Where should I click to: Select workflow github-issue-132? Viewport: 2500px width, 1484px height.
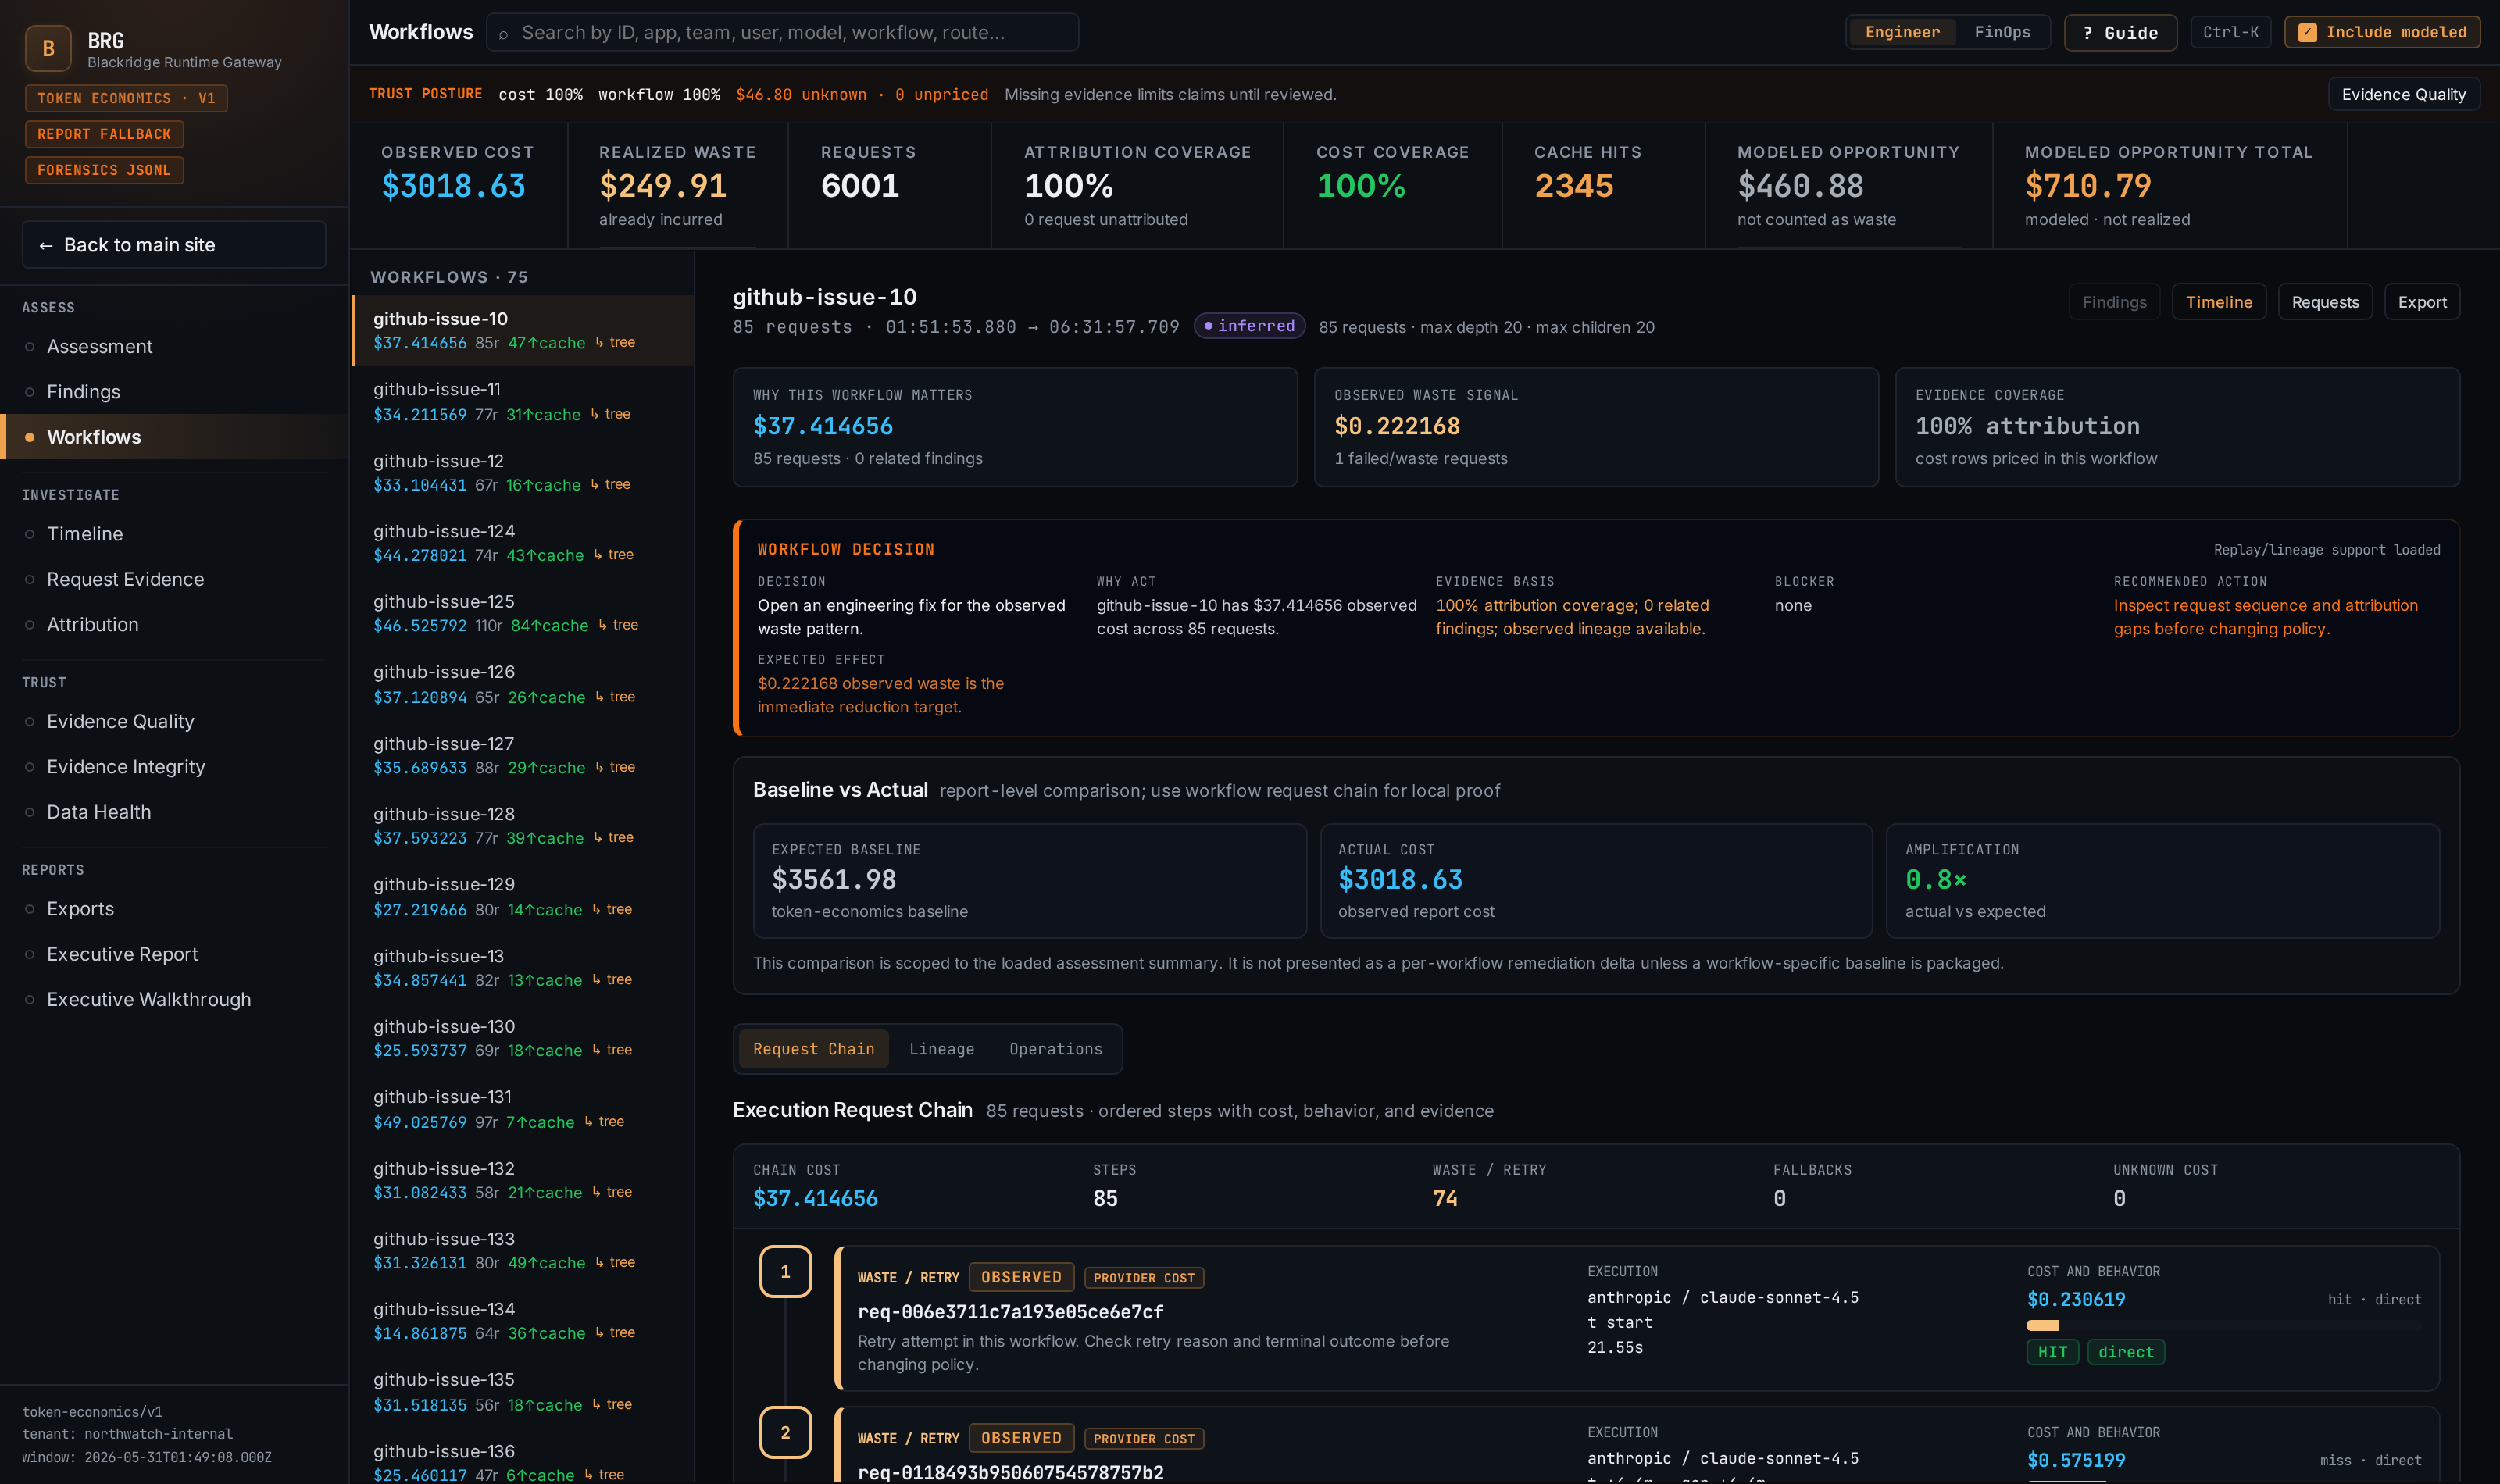tap(522, 1180)
